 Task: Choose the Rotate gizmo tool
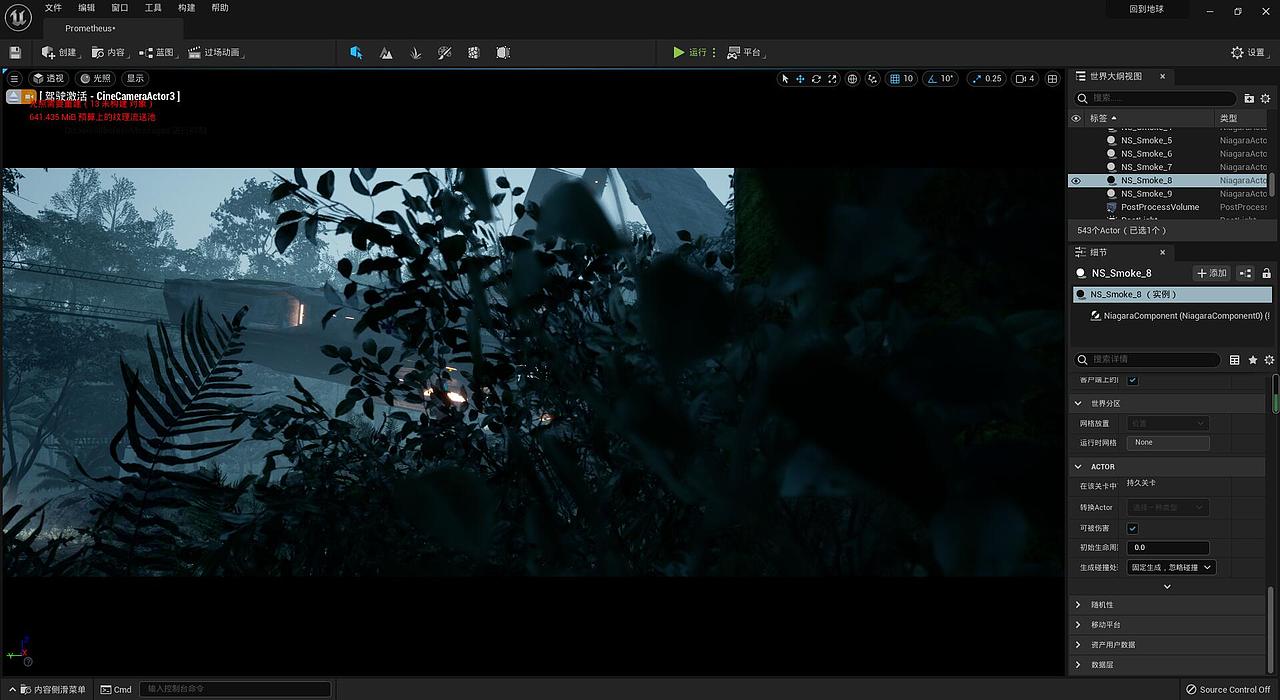pos(816,79)
